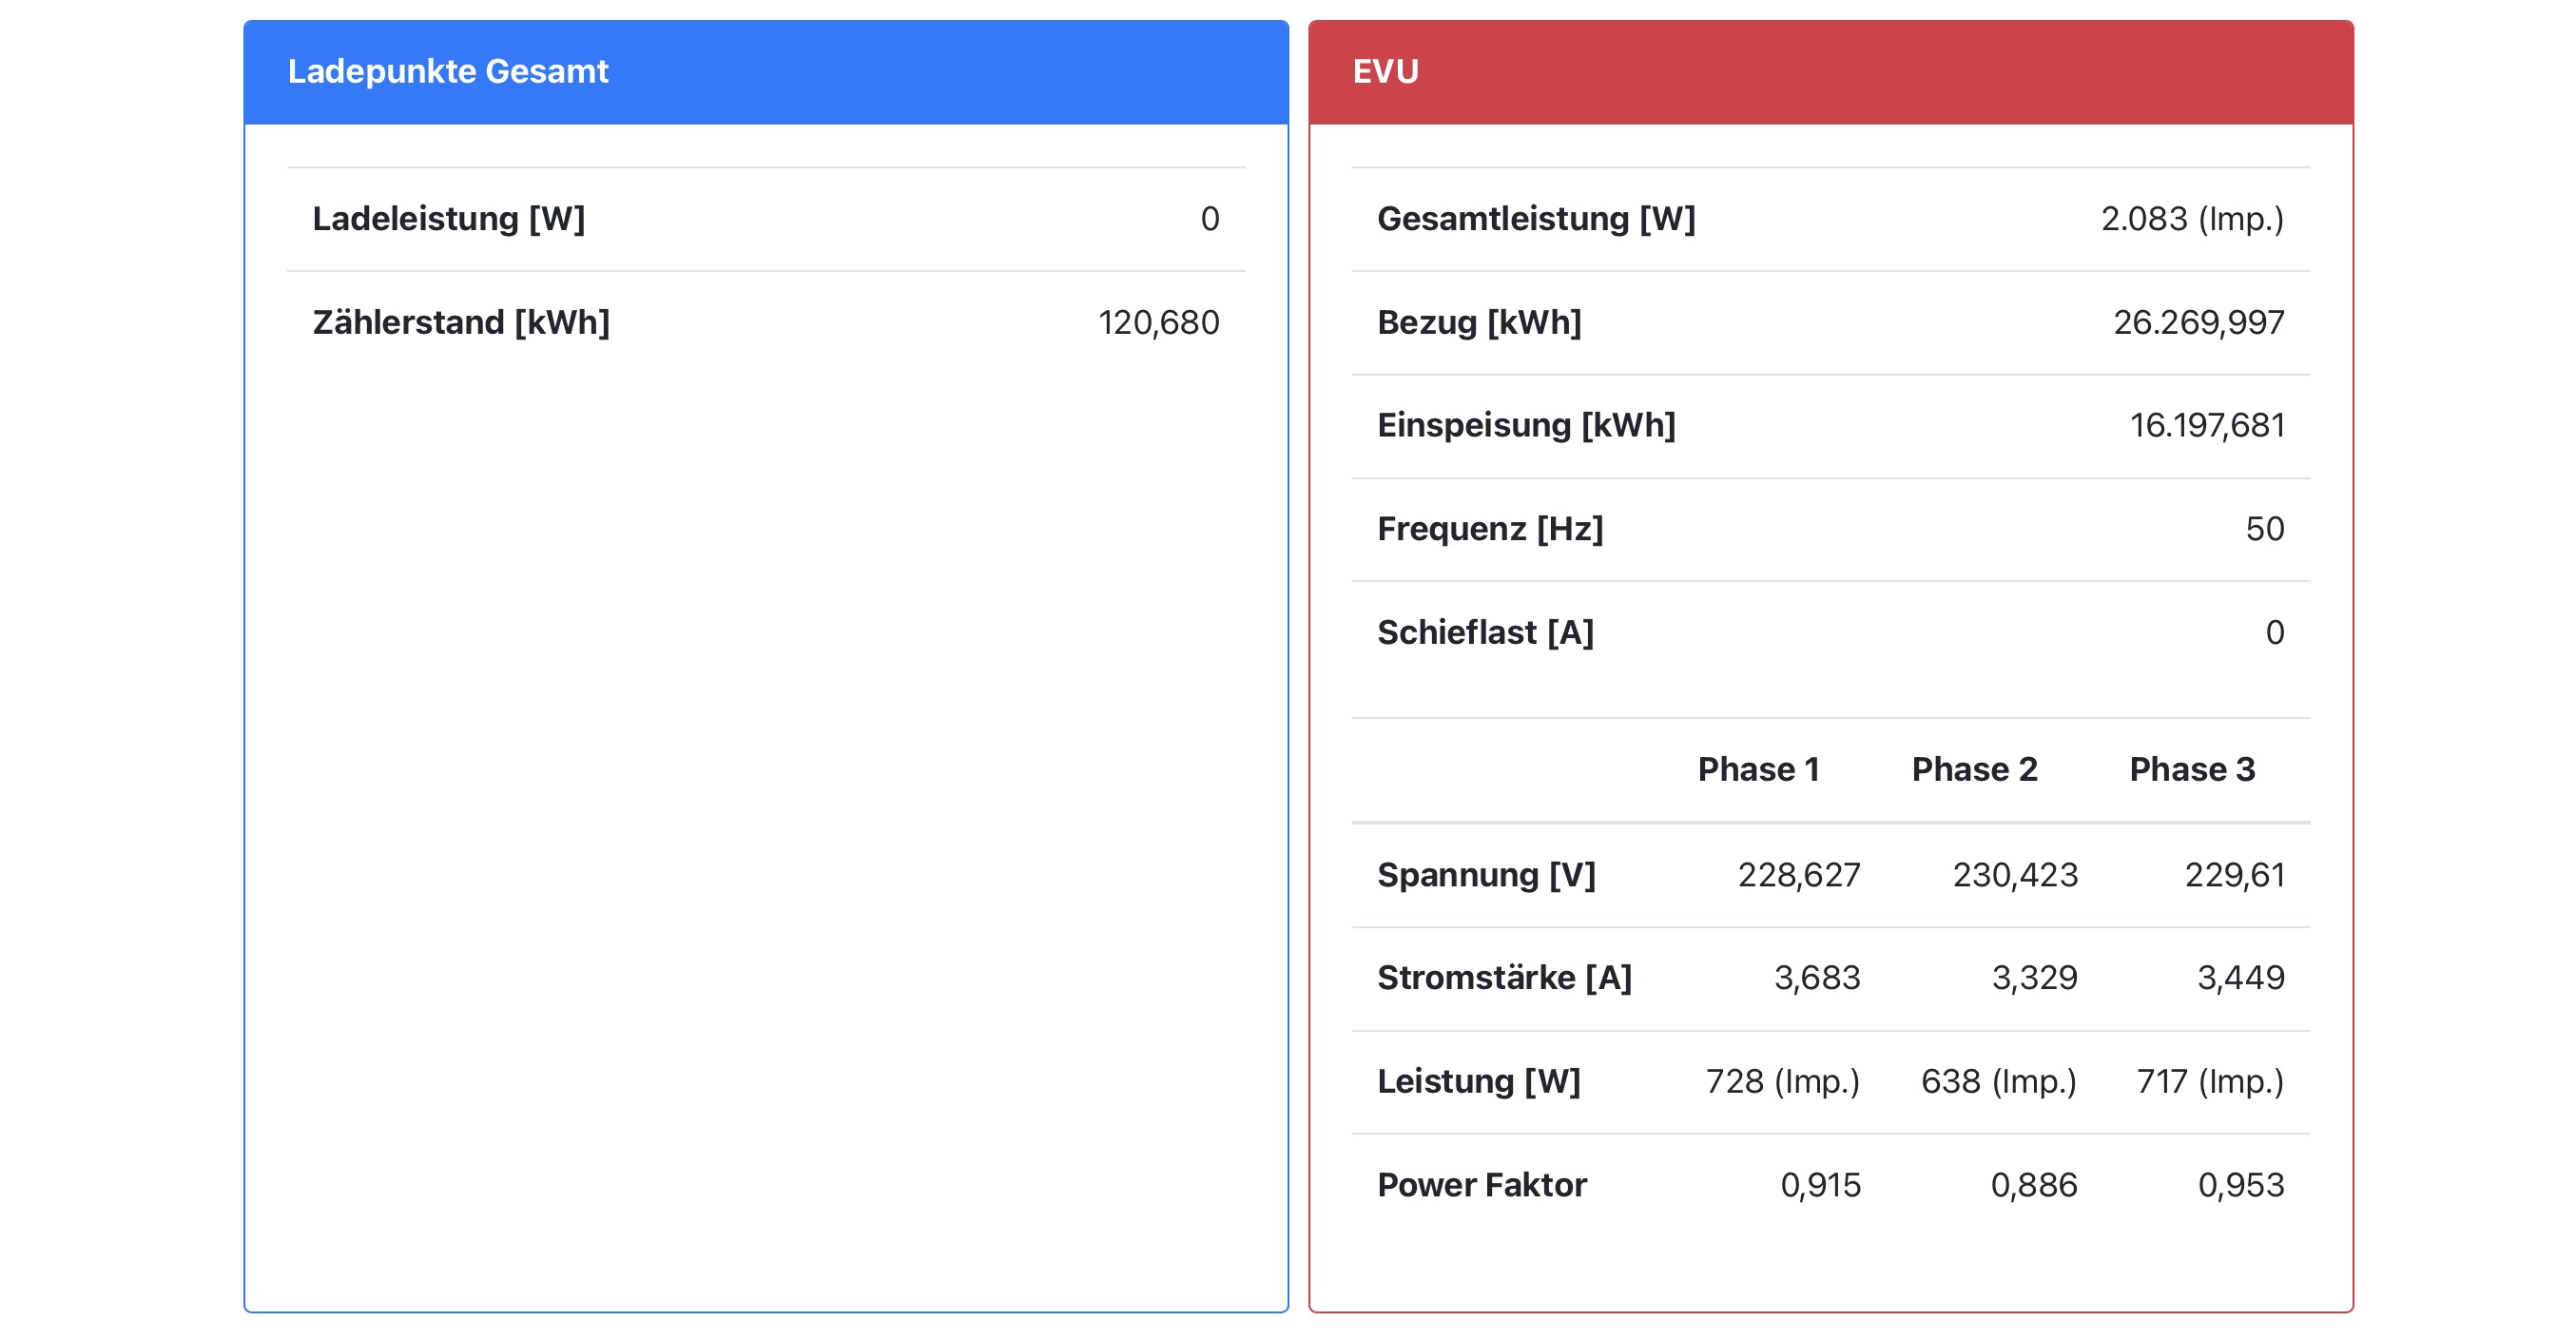Click Phase 3 power 717 (Imp.)
Screen dimensions: 2576x1340
pos(2209,1081)
